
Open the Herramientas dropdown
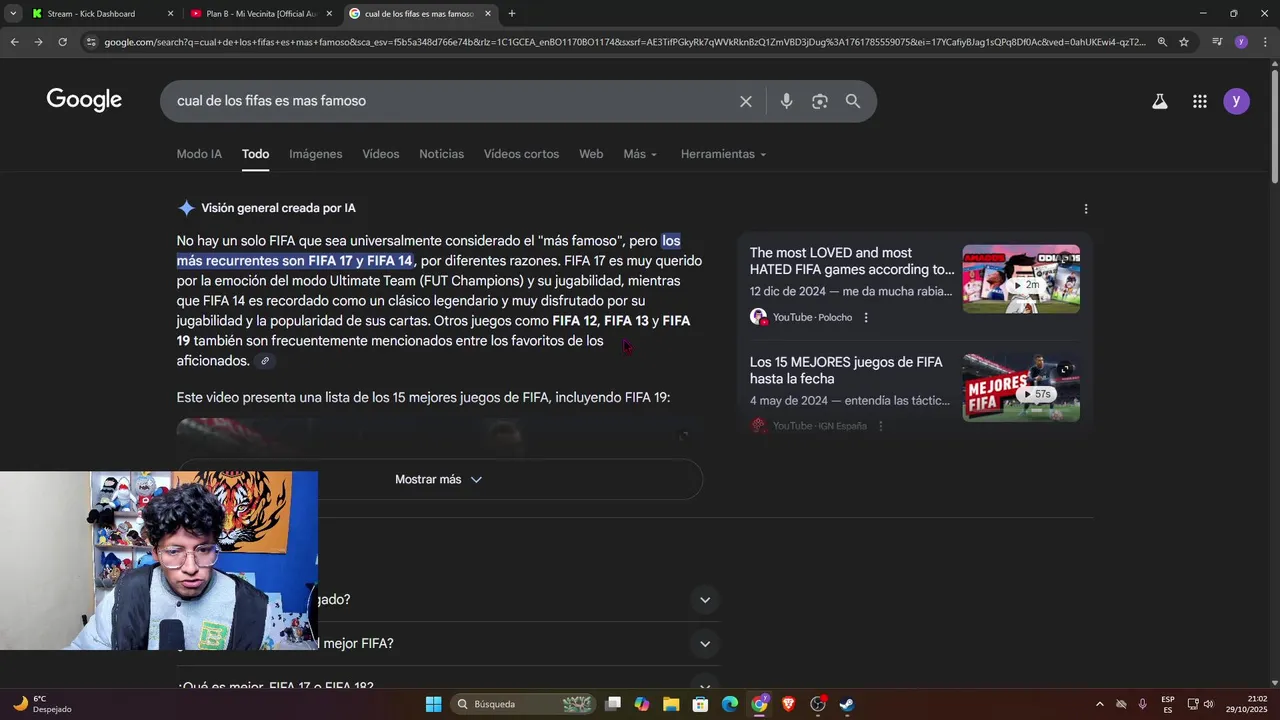click(723, 154)
